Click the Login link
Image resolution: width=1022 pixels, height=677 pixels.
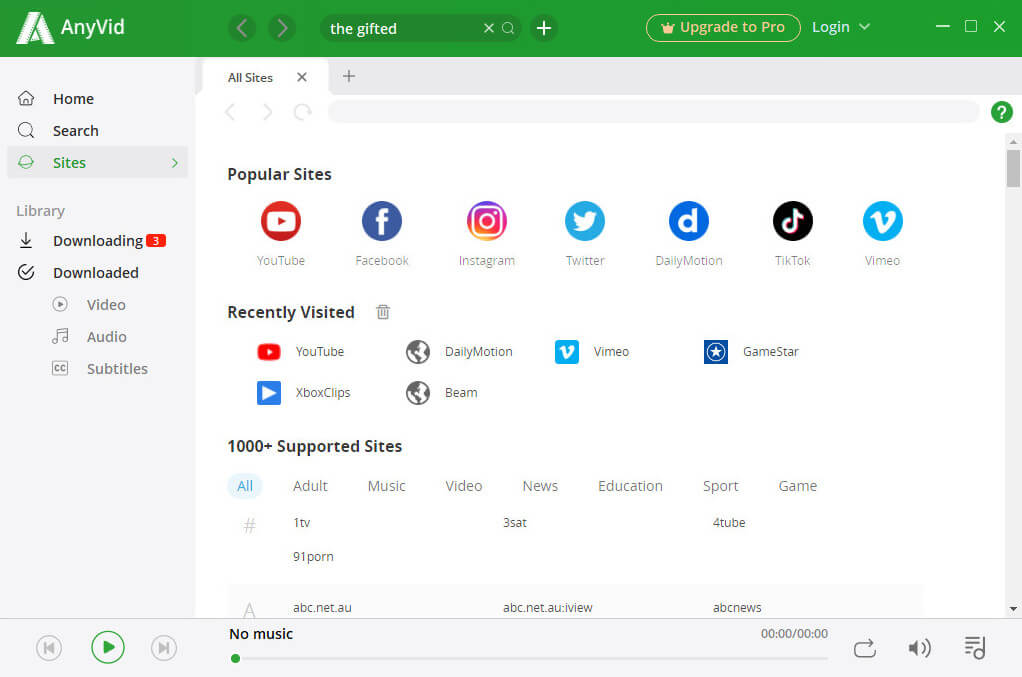click(830, 27)
